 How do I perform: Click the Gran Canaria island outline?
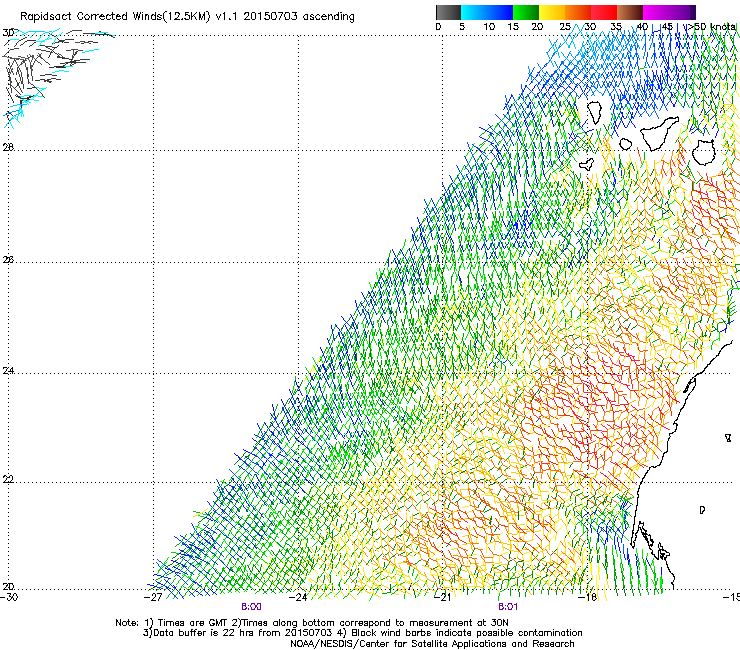click(x=704, y=152)
